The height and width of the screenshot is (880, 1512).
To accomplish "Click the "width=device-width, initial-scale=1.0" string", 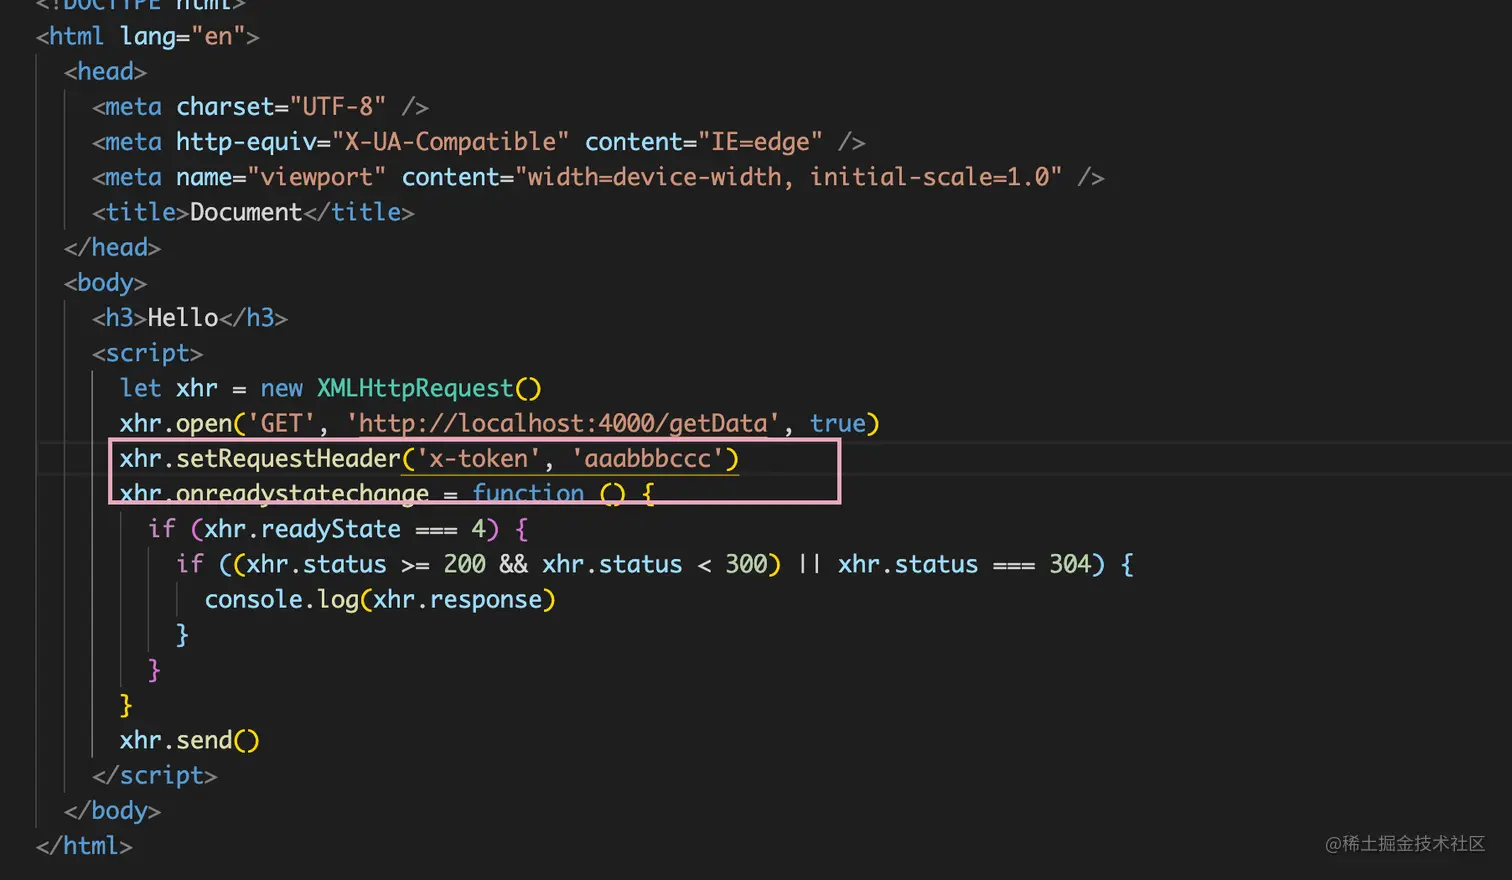I will pos(788,178).
